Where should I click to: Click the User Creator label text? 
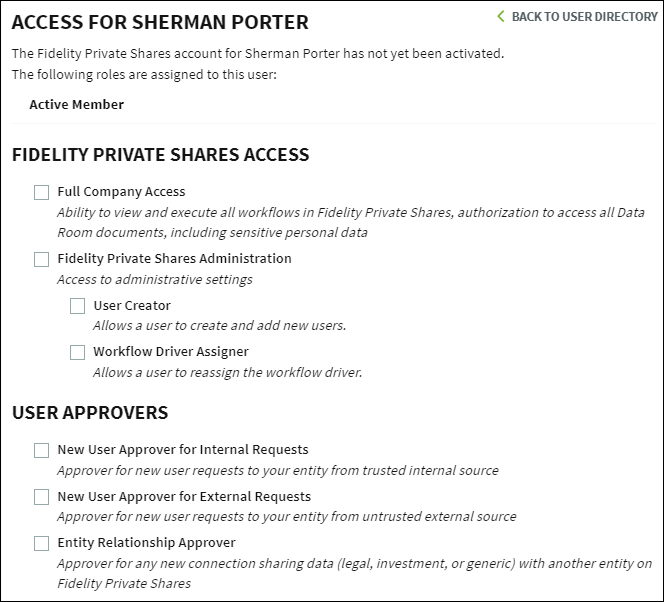coord(132,305)
